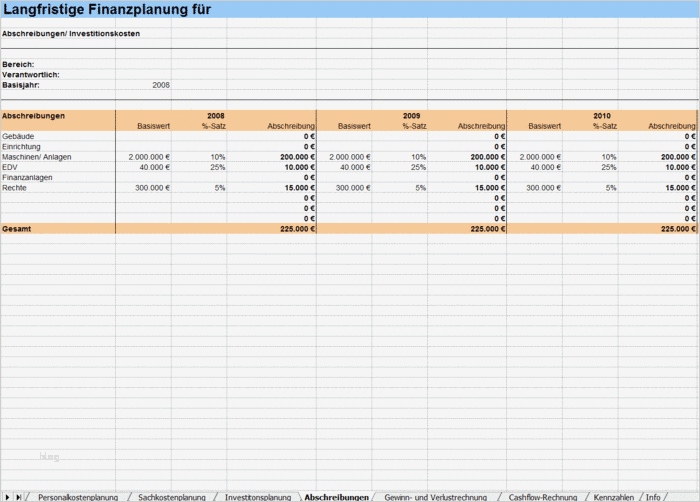Click the next-sheet navigation arrow
Screen dimensions: 700x502
7,497
